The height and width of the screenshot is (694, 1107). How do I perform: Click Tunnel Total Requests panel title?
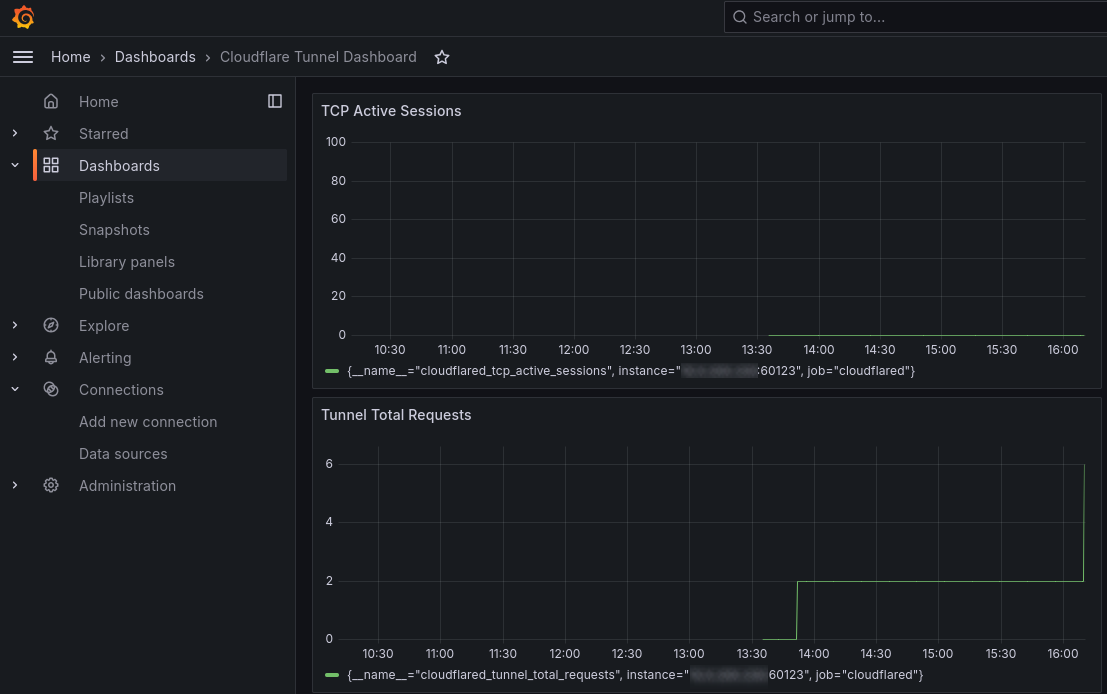point(396,415)
